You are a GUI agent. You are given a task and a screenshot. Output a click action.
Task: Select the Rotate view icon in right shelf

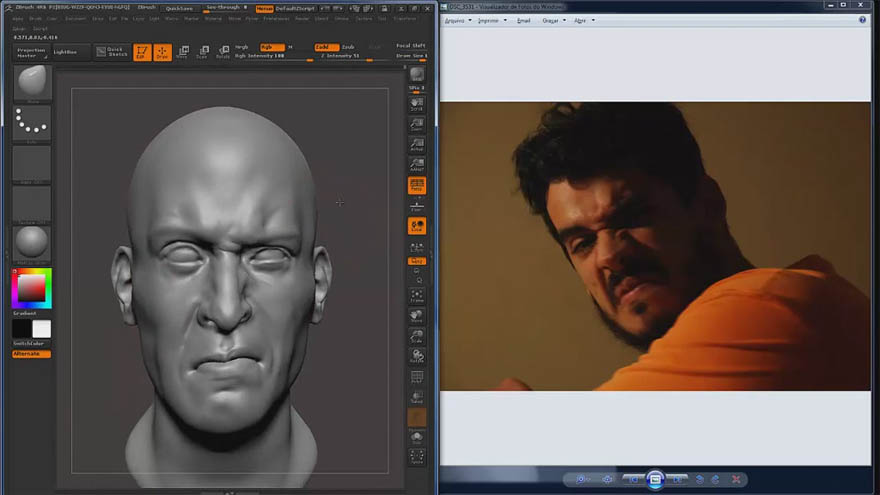click(416, 357)
